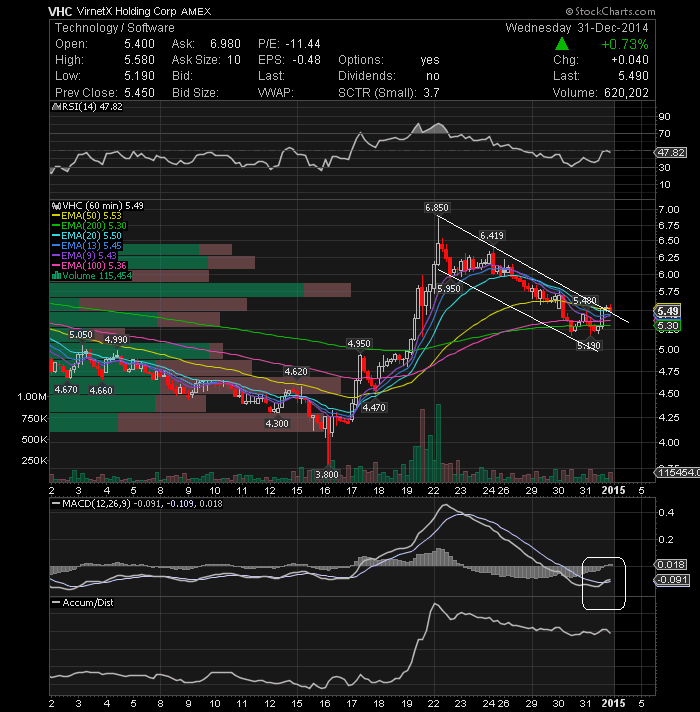Click the Options value yes
Image resolution: width=700 pixels, height=712 pixels.
pos(429,60)
